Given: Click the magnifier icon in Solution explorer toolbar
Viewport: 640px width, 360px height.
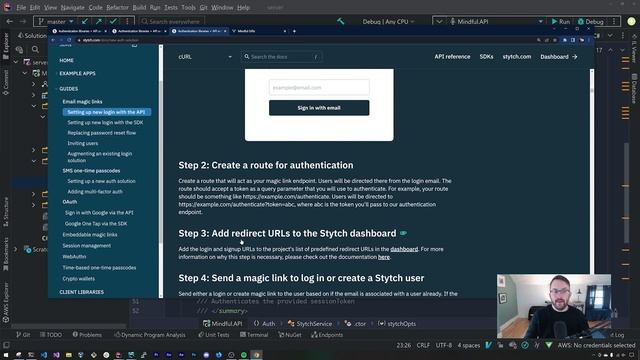Looking at the screenshot, I should (x=36, y=49).
